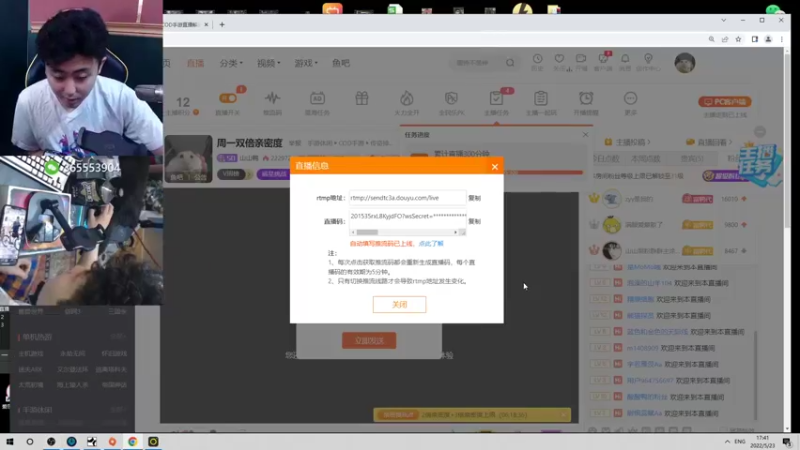Open the Windows Start button
The width and height of the screenshot is (800, 450).
coord(10,442)
